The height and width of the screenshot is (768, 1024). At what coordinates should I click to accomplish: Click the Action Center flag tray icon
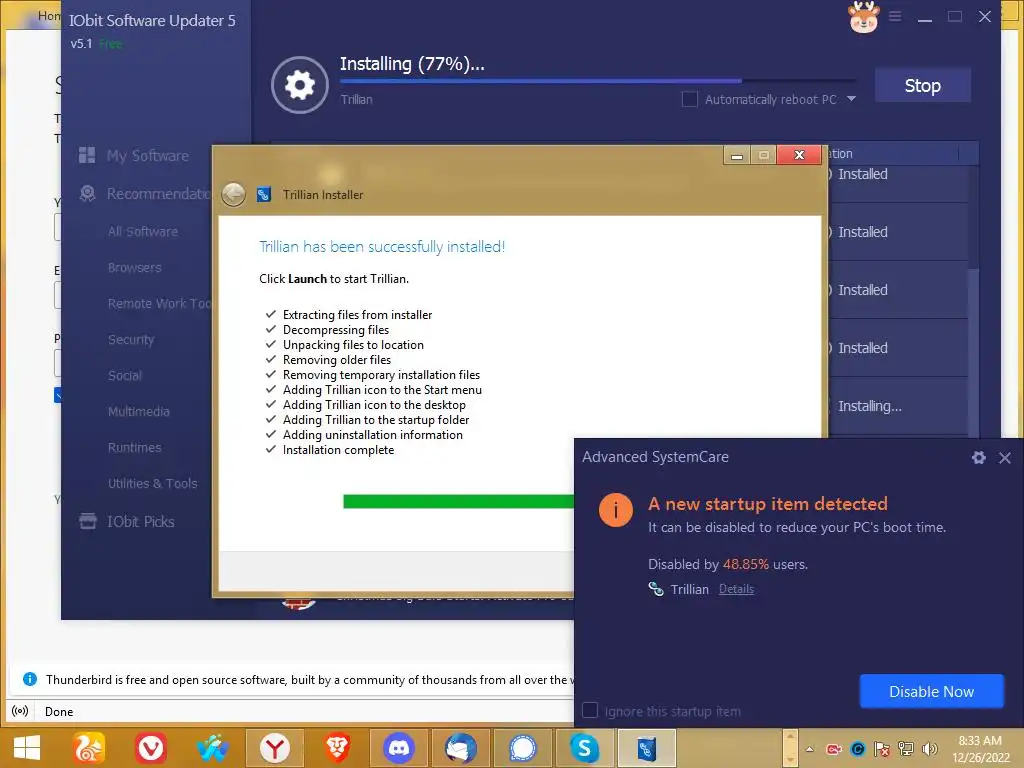tap(882, 749)
